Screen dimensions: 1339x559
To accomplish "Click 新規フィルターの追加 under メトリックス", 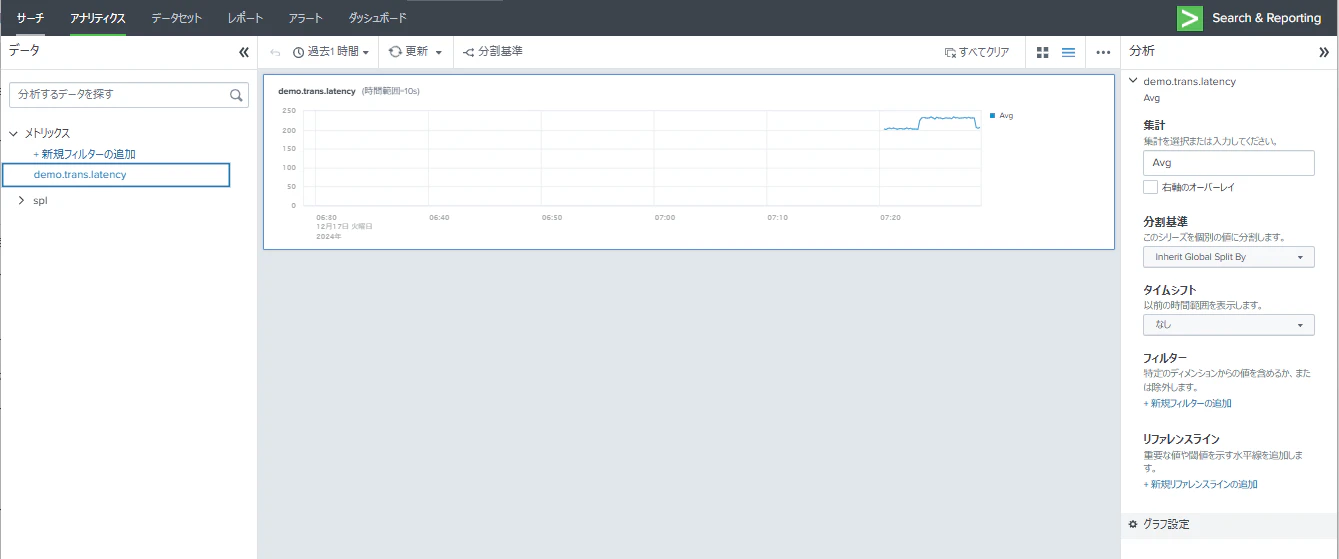I will 85,154.
